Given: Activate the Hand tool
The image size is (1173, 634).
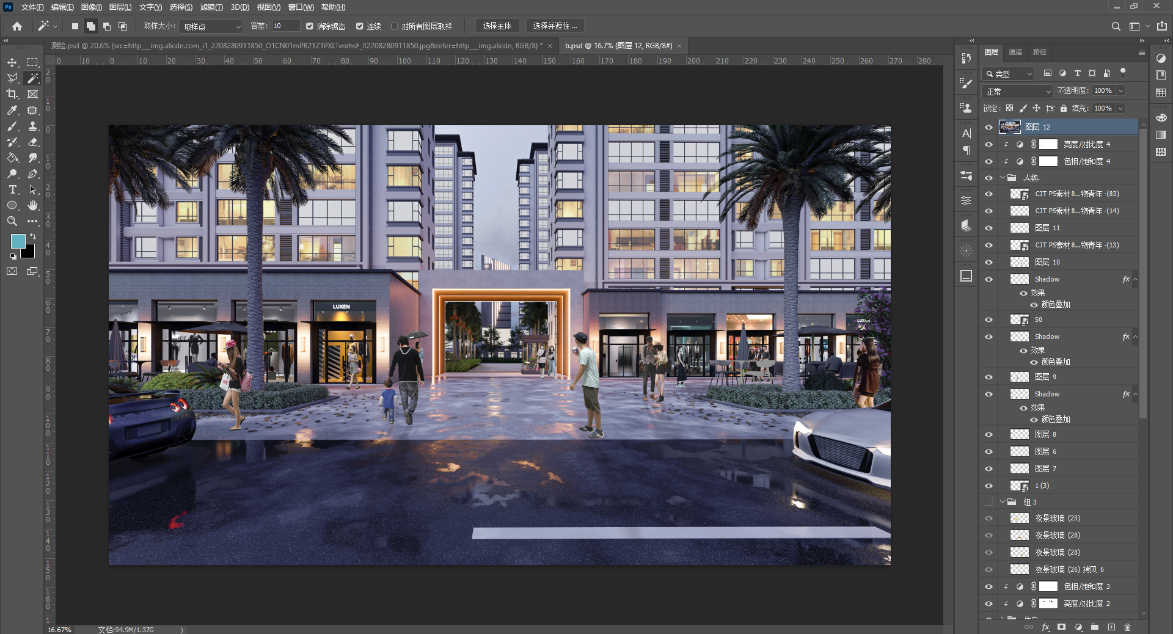Looking at the screenshot, I should click(x=33, y=205).
